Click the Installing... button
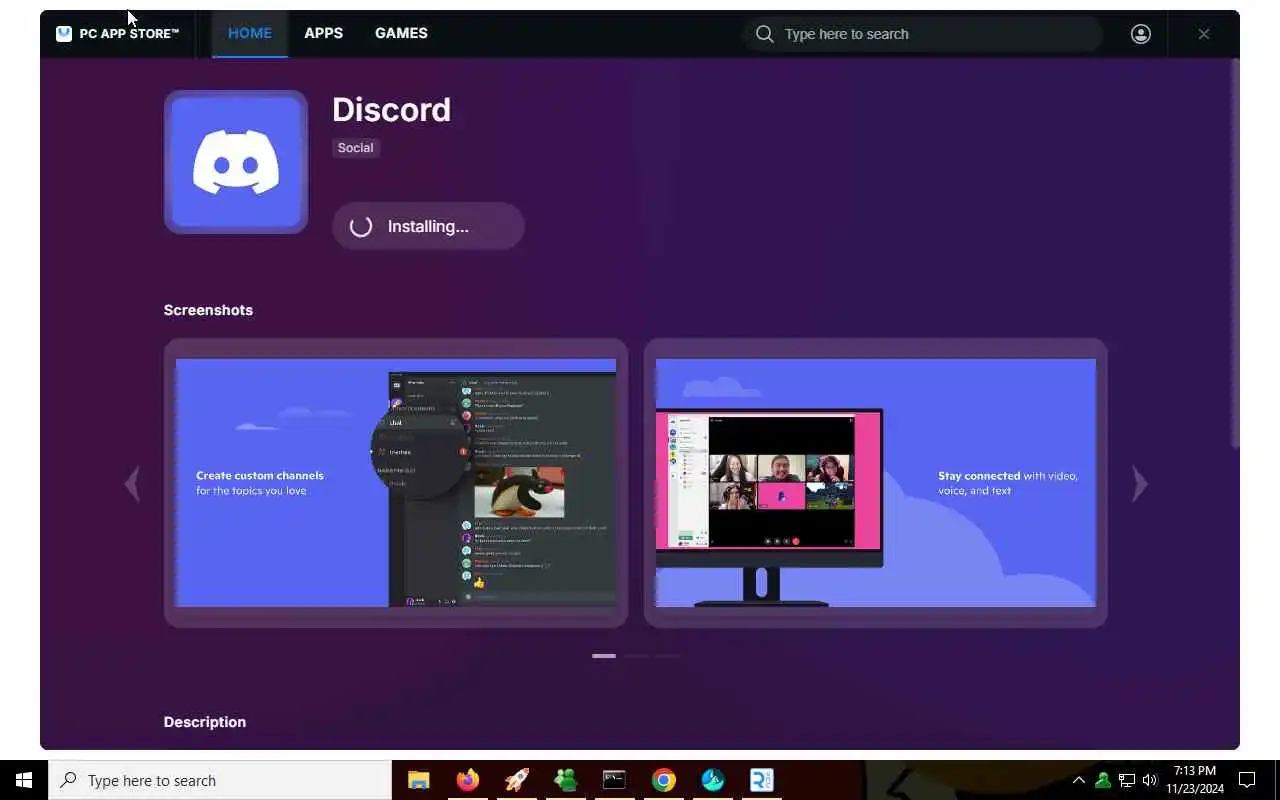 pos(428,226)
